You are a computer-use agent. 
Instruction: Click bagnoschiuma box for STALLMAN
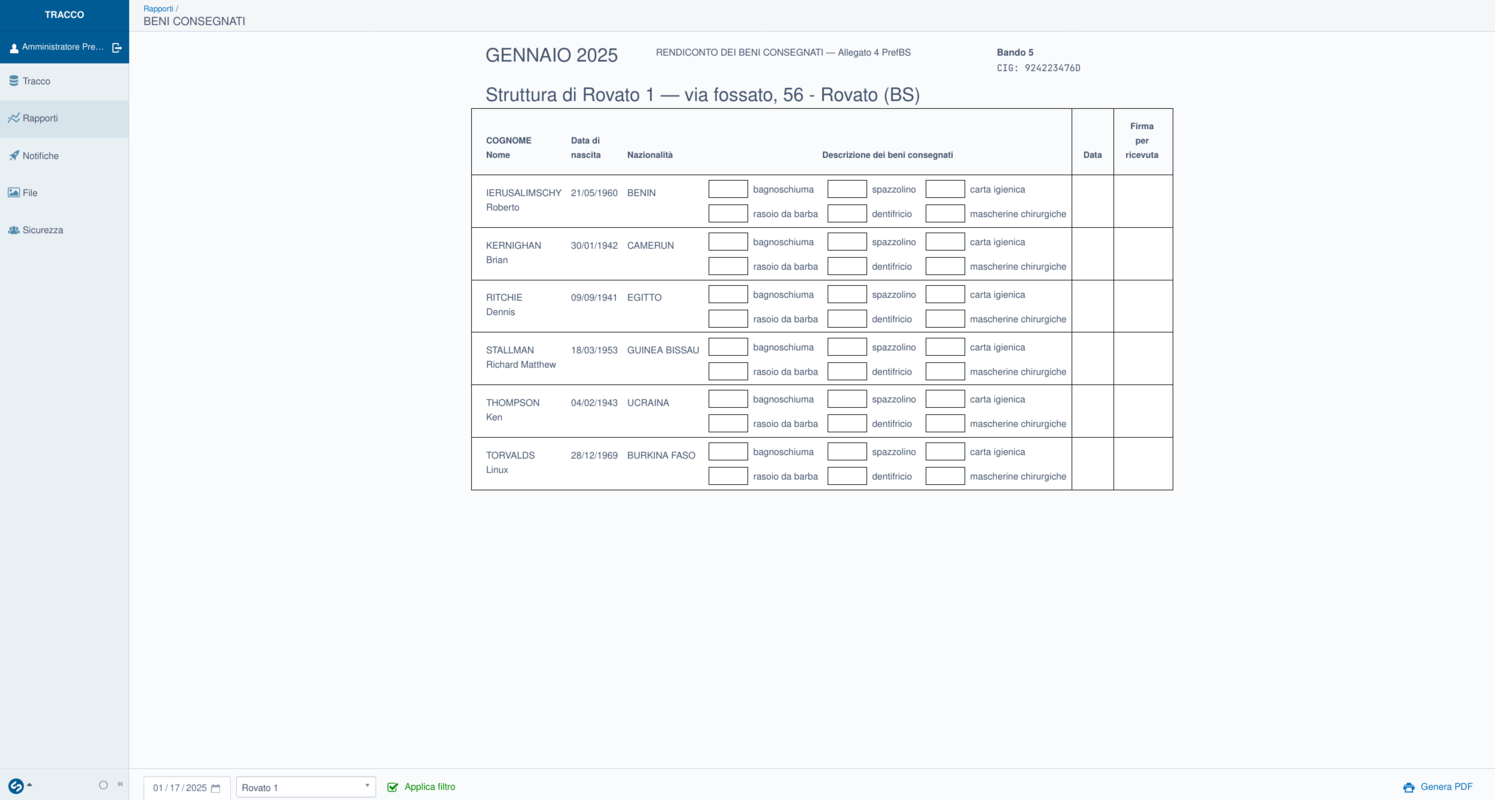pyautogui.click(x=728, y=347)
